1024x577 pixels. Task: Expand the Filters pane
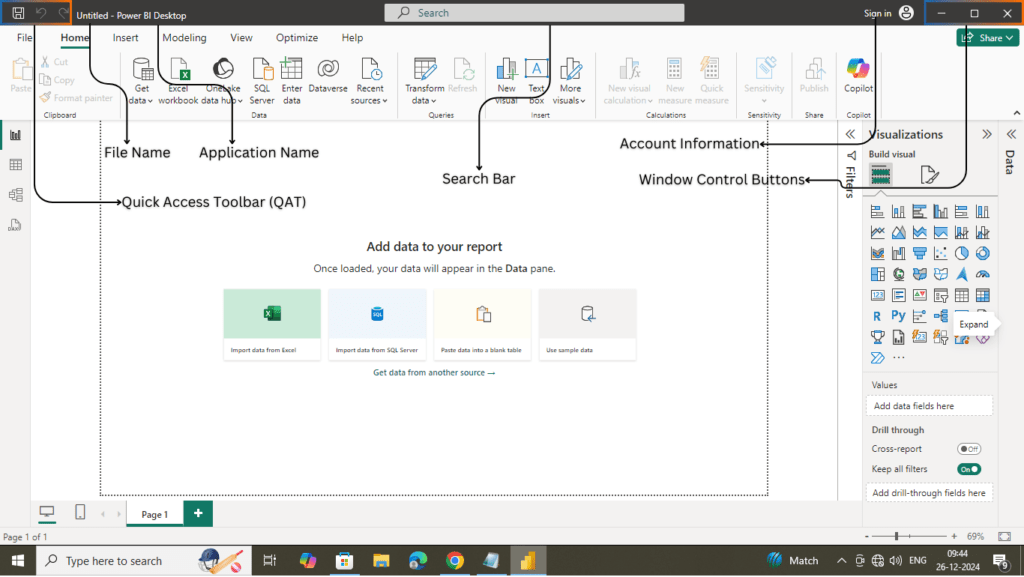850,134
